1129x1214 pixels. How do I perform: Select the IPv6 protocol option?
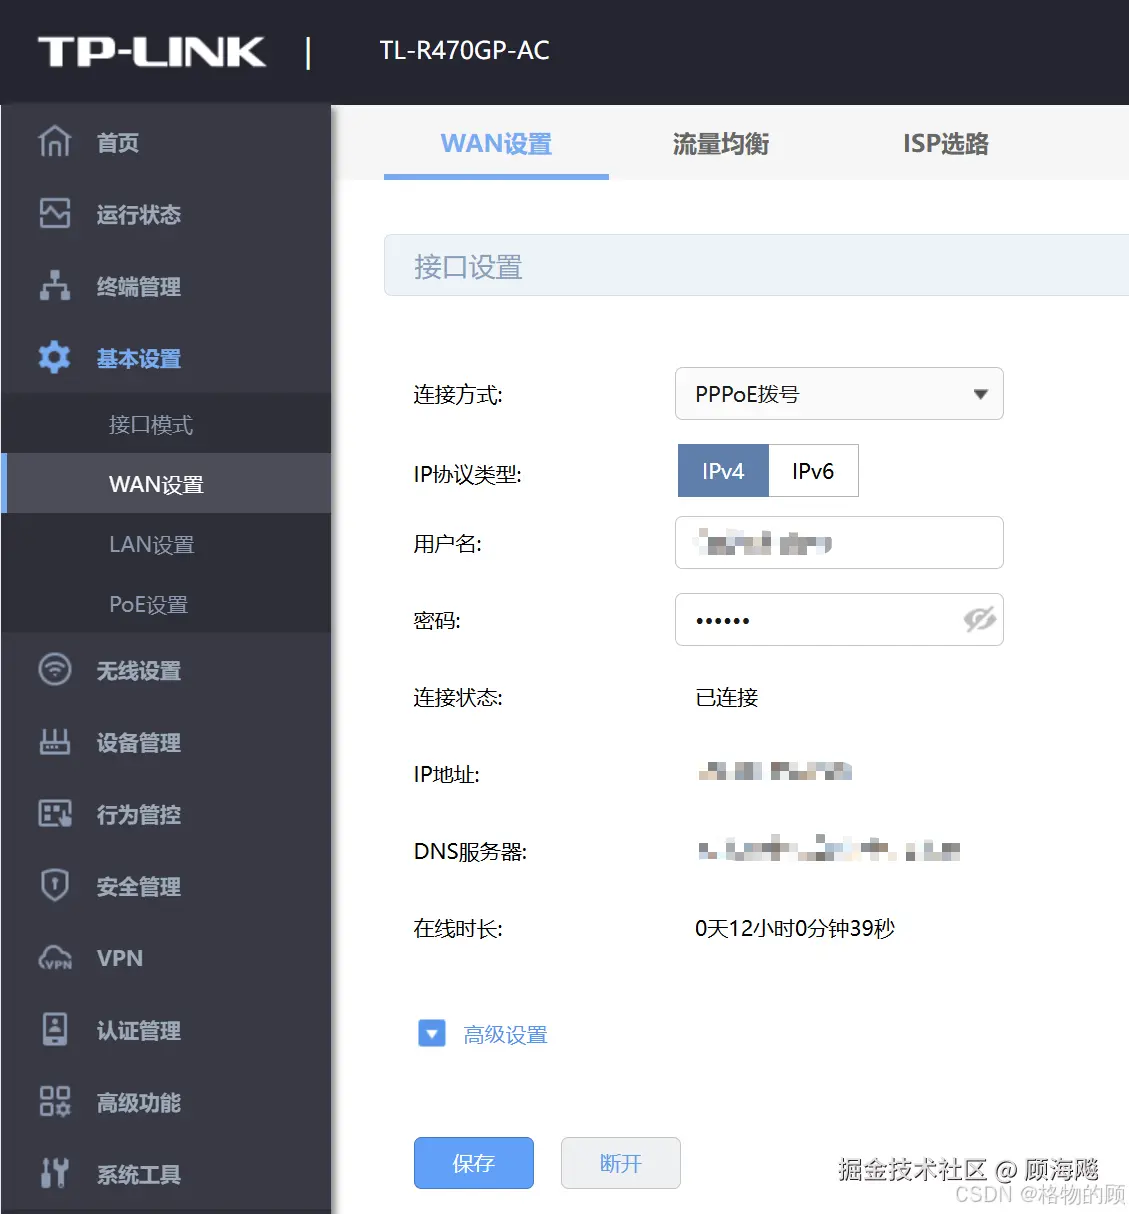pyautogui.click(x=812, y=470)
